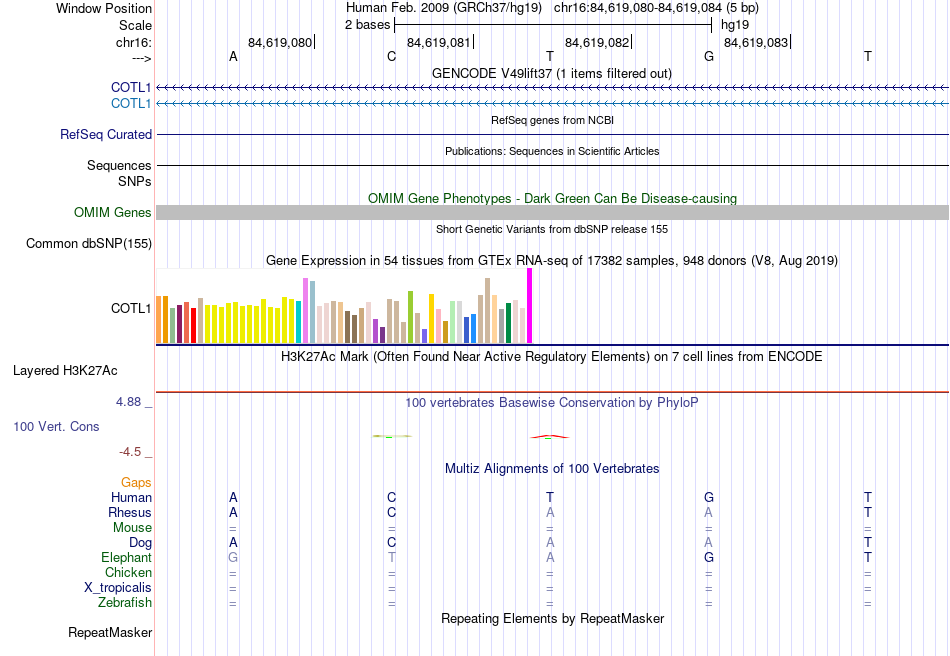Click position marker 84,619,083
Screen dimensions: 950x656
[x=756, y=42]
